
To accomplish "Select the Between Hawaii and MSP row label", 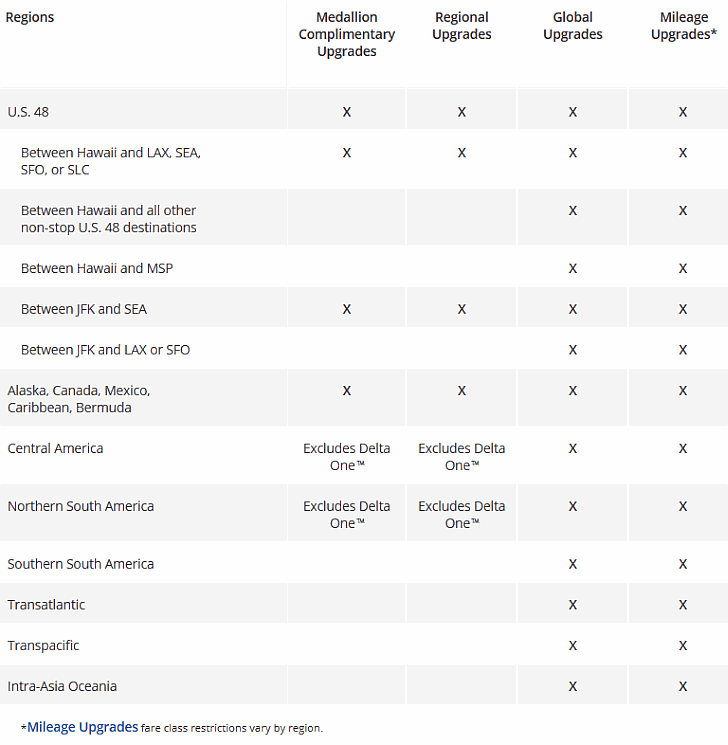I will pos(97,268).
